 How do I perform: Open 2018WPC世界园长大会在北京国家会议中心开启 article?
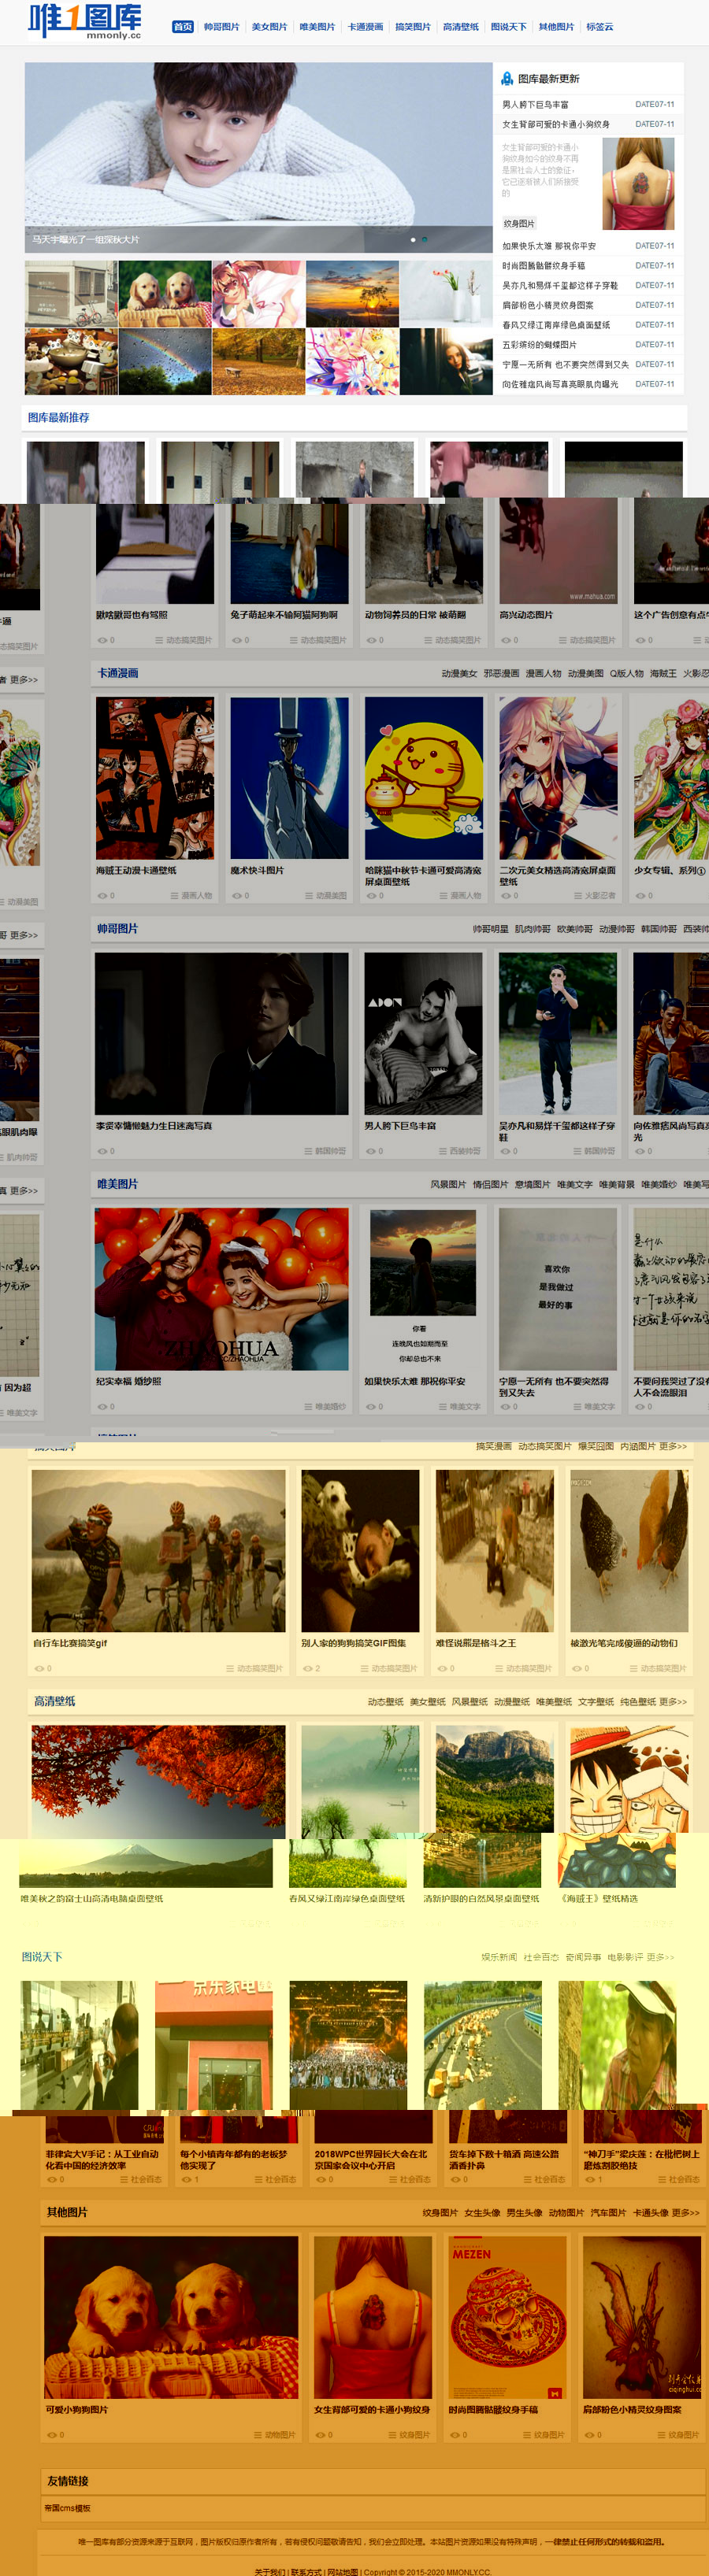371,2160
